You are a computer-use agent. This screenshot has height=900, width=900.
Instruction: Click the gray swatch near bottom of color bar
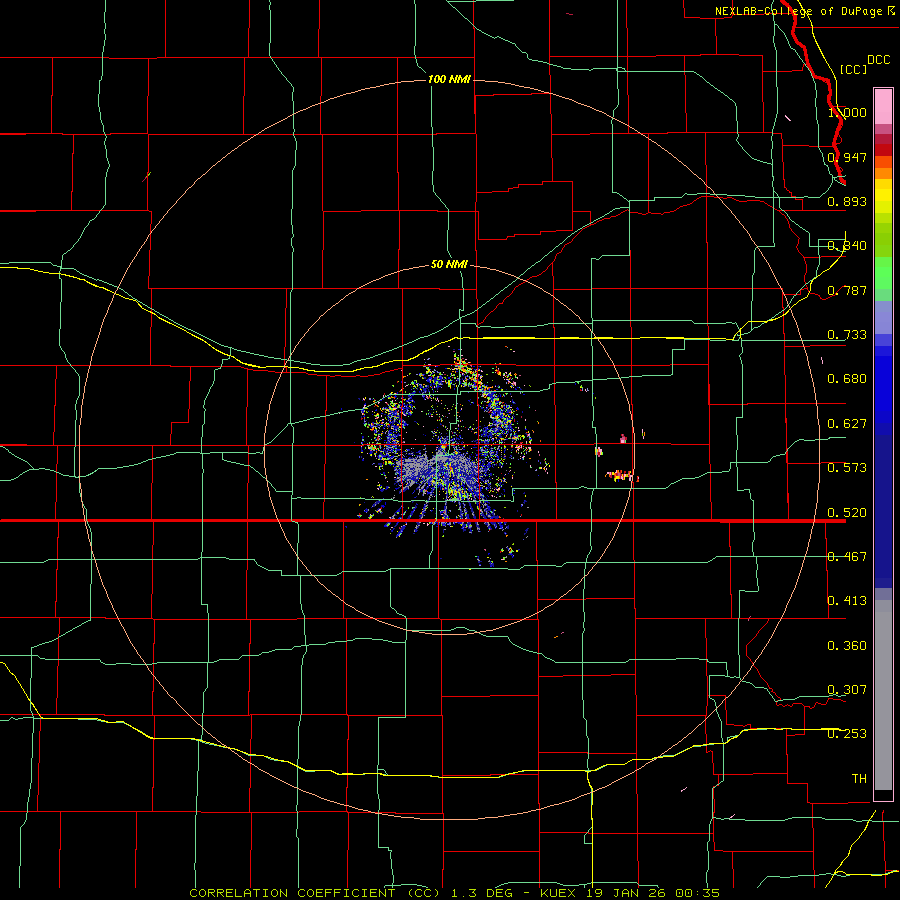point(883,695)
